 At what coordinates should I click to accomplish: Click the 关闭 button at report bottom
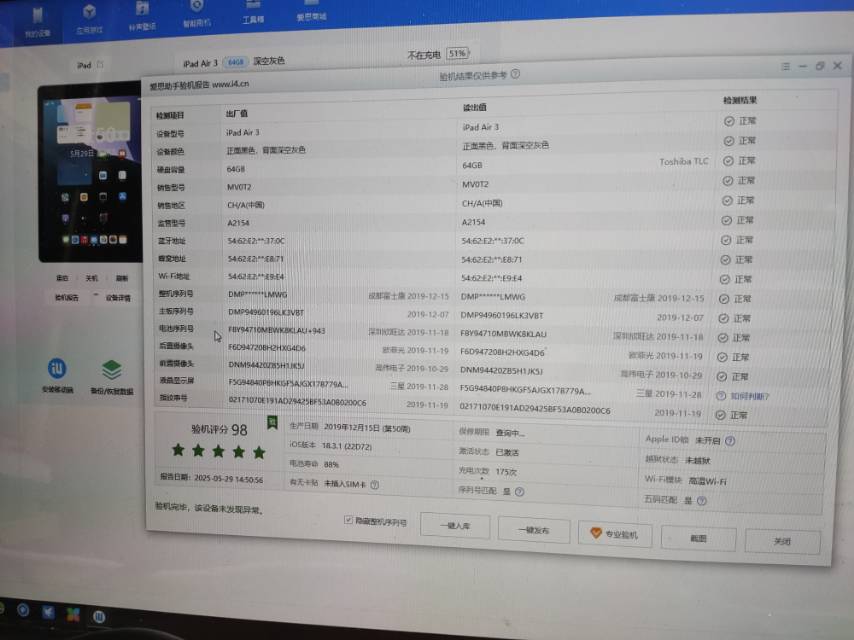782,541
